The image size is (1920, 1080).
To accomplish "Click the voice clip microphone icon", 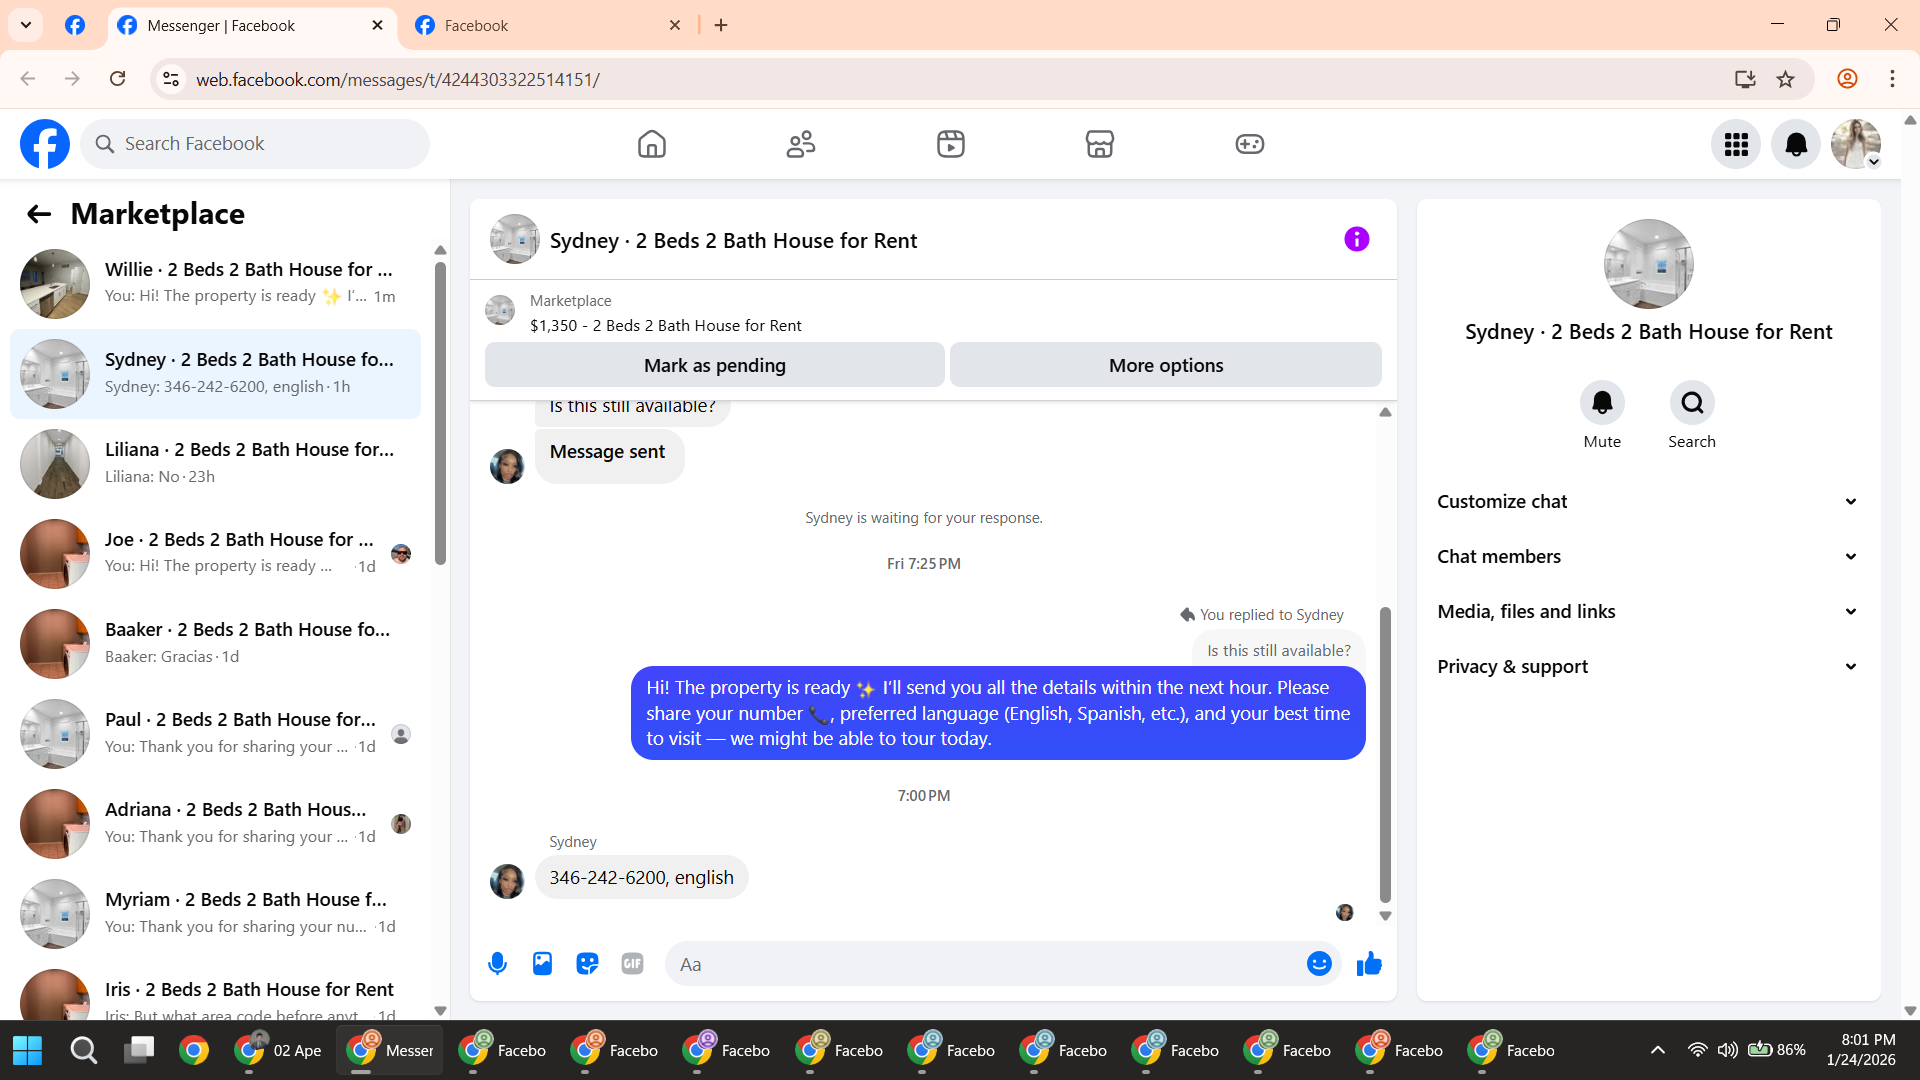I will point(497,964).
